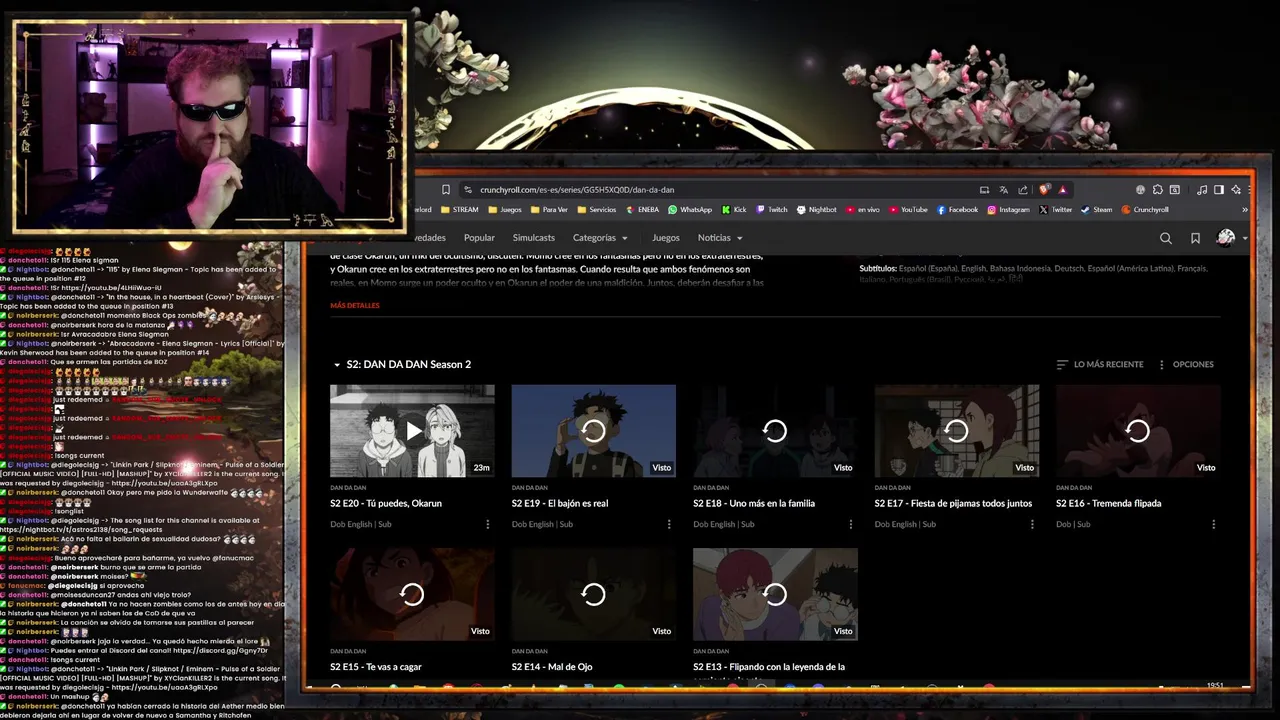Image resolution: width=1280 pixels, height=720 pixels.
Task: Click the site settings icon beside URL
Action: 467,190
